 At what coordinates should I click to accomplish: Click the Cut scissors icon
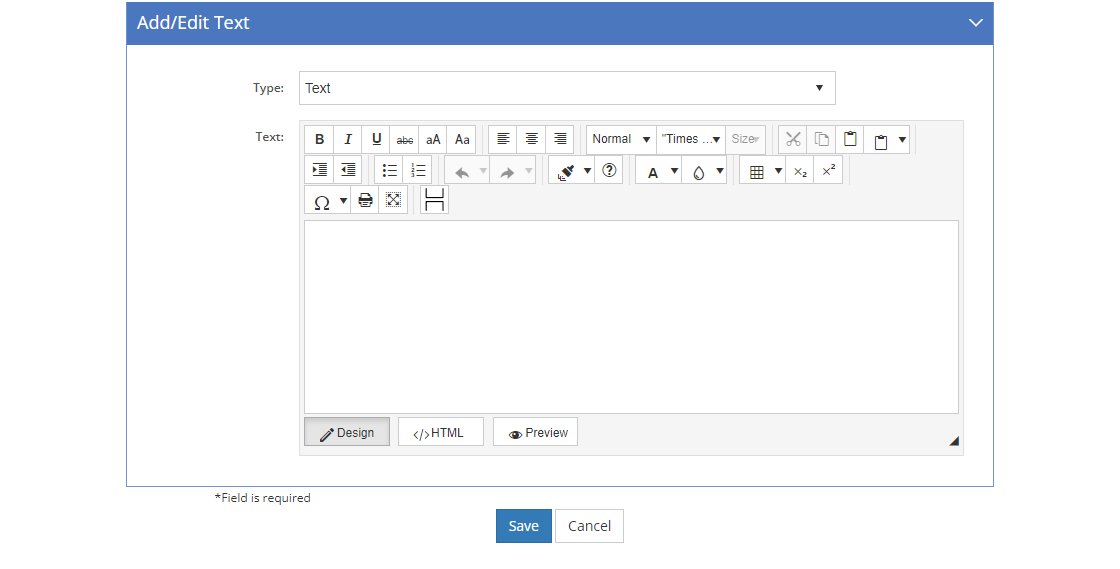(793, 139)
